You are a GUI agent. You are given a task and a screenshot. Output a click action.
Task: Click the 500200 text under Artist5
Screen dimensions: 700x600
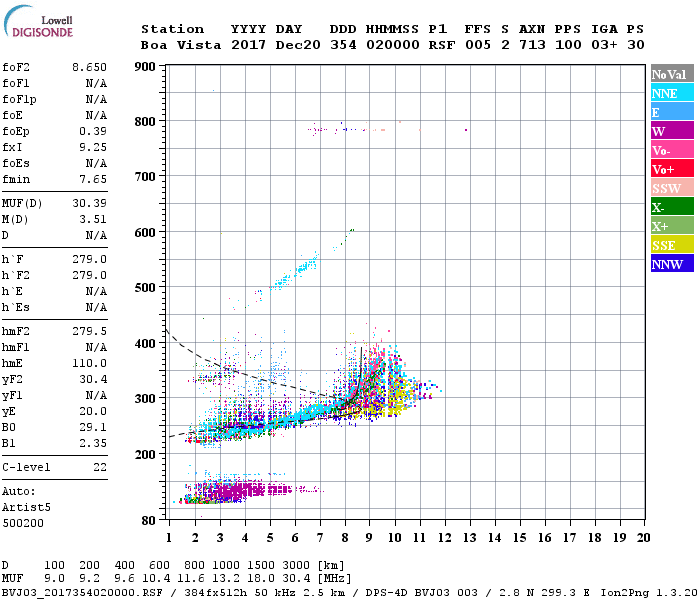pyautogui.click(x=23, y=523)
